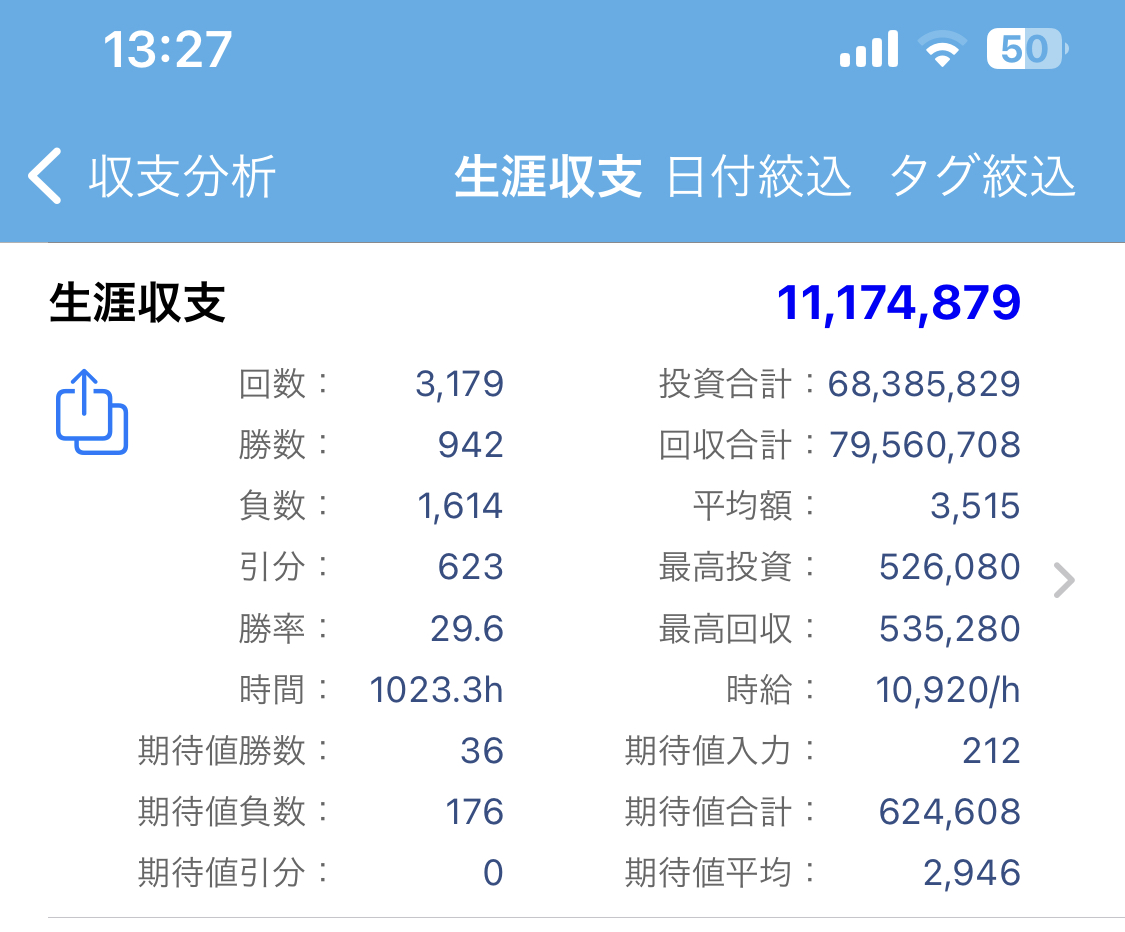
Task: Select the 期待値入力 value 212
Action: [992, 751]
